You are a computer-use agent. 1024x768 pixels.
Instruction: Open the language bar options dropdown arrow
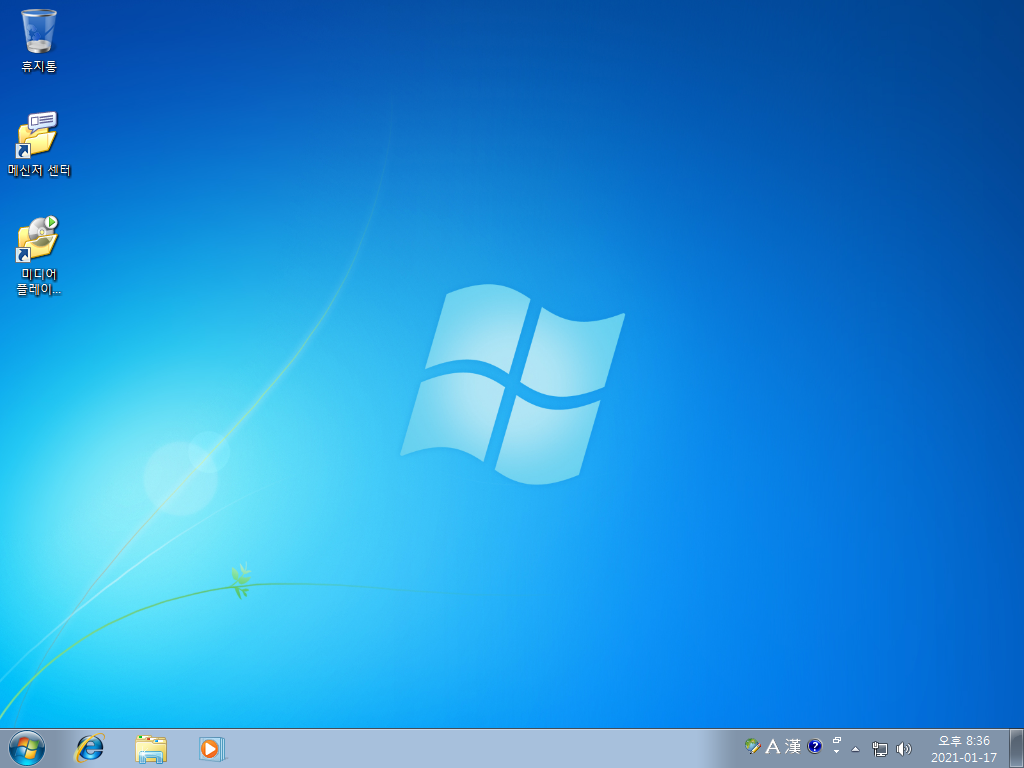[x=837, y=752]
